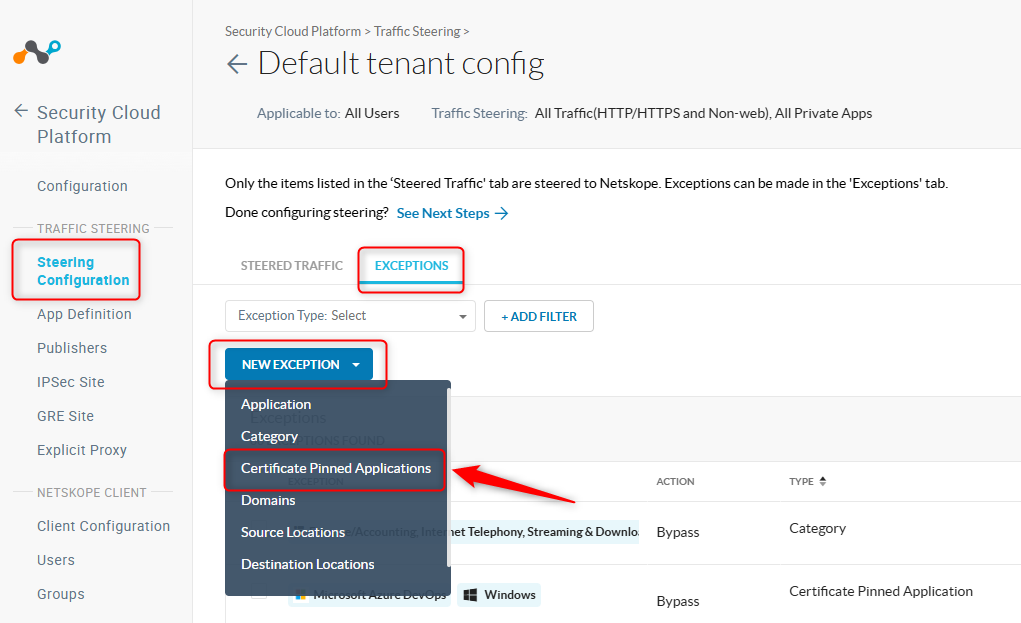Image resolution: width=1021 pixels, height=623 pixels.
Task: Click the Netskope logo
Action: click(37, 52)
